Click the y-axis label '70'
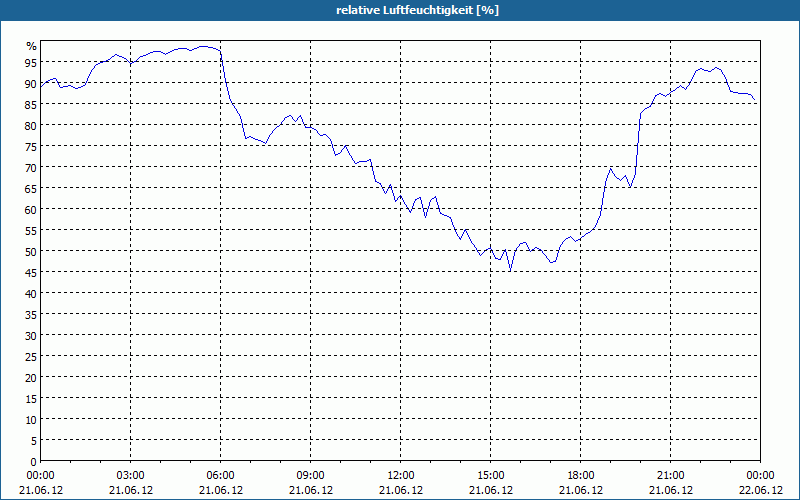Viewport: 800px width, 500px height. (32, 167)
